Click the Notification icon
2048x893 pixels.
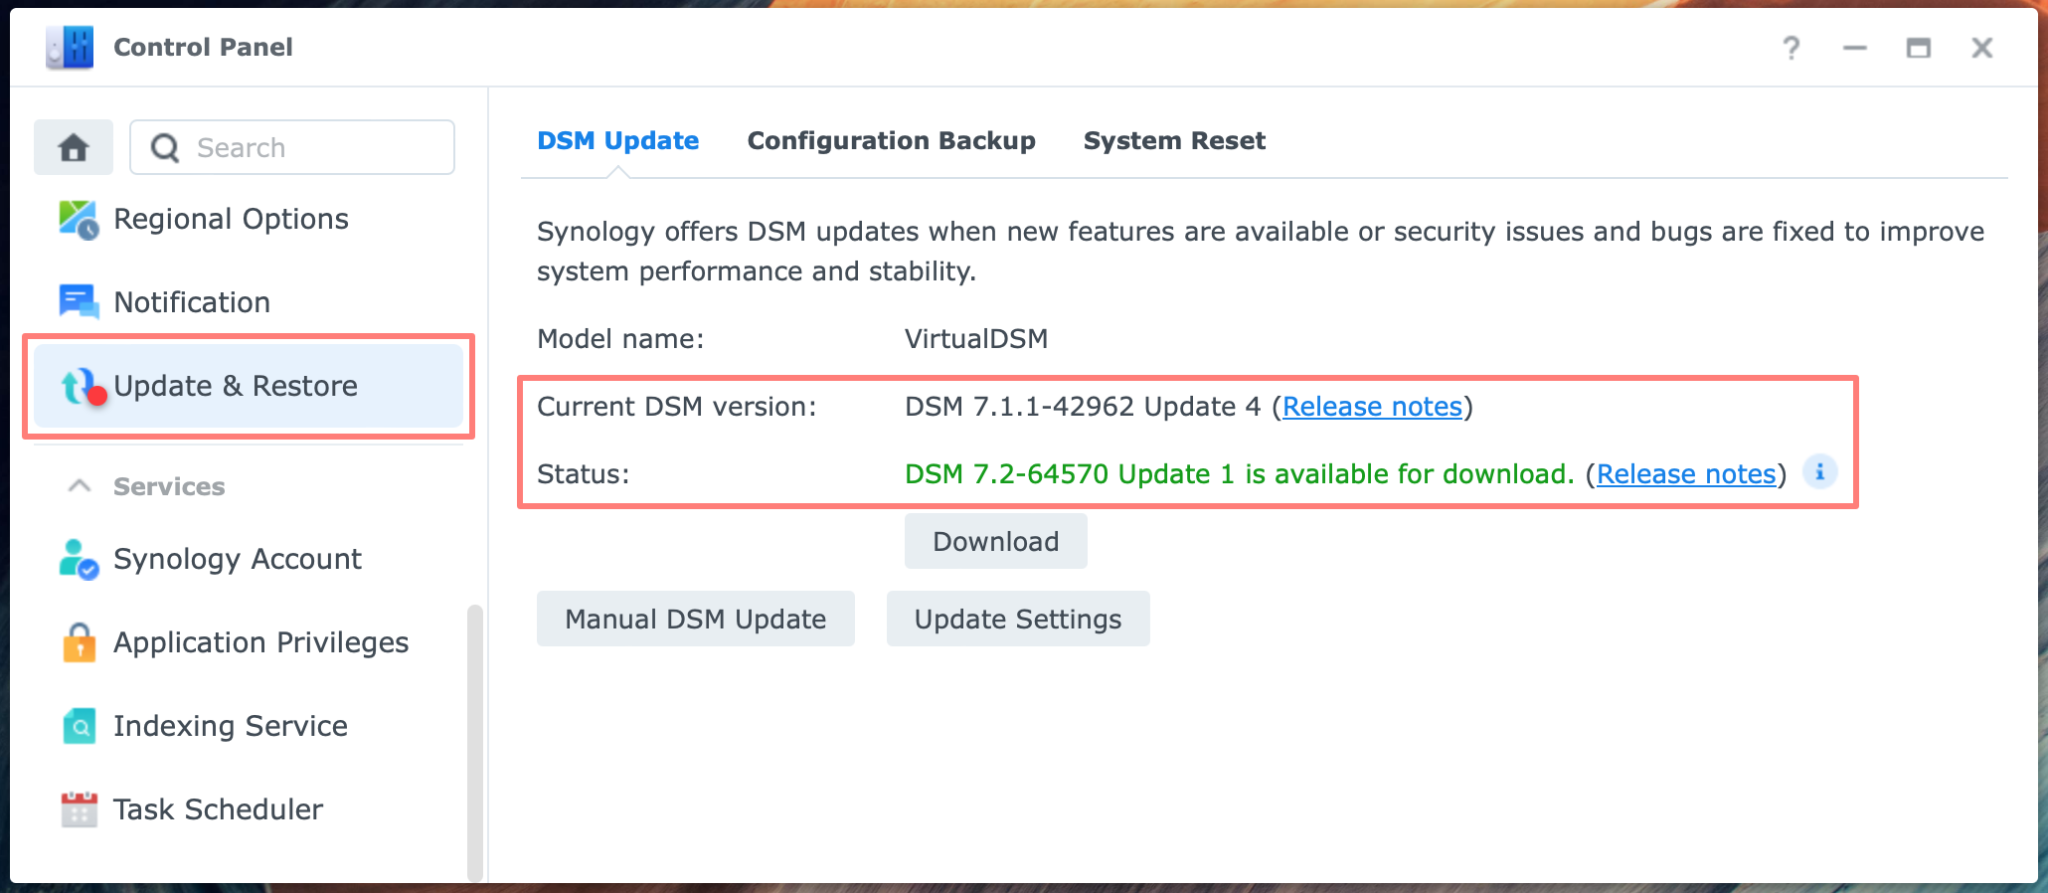78,302
